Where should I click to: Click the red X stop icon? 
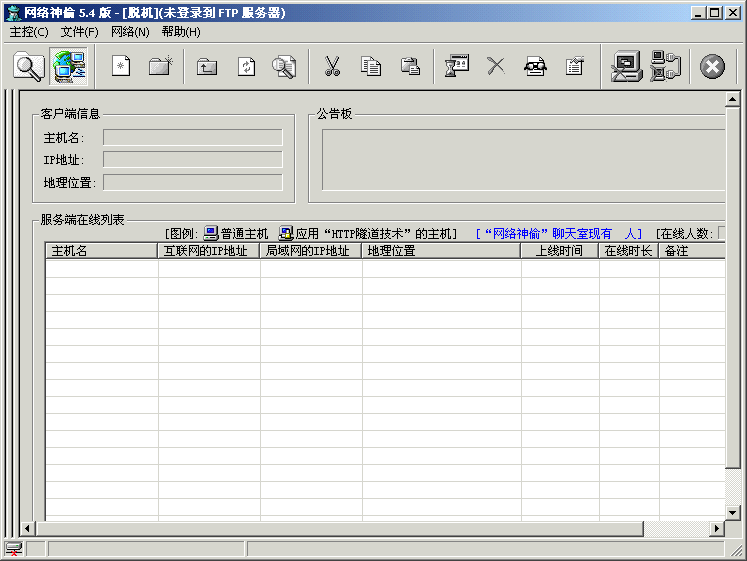tap(712, 67)
